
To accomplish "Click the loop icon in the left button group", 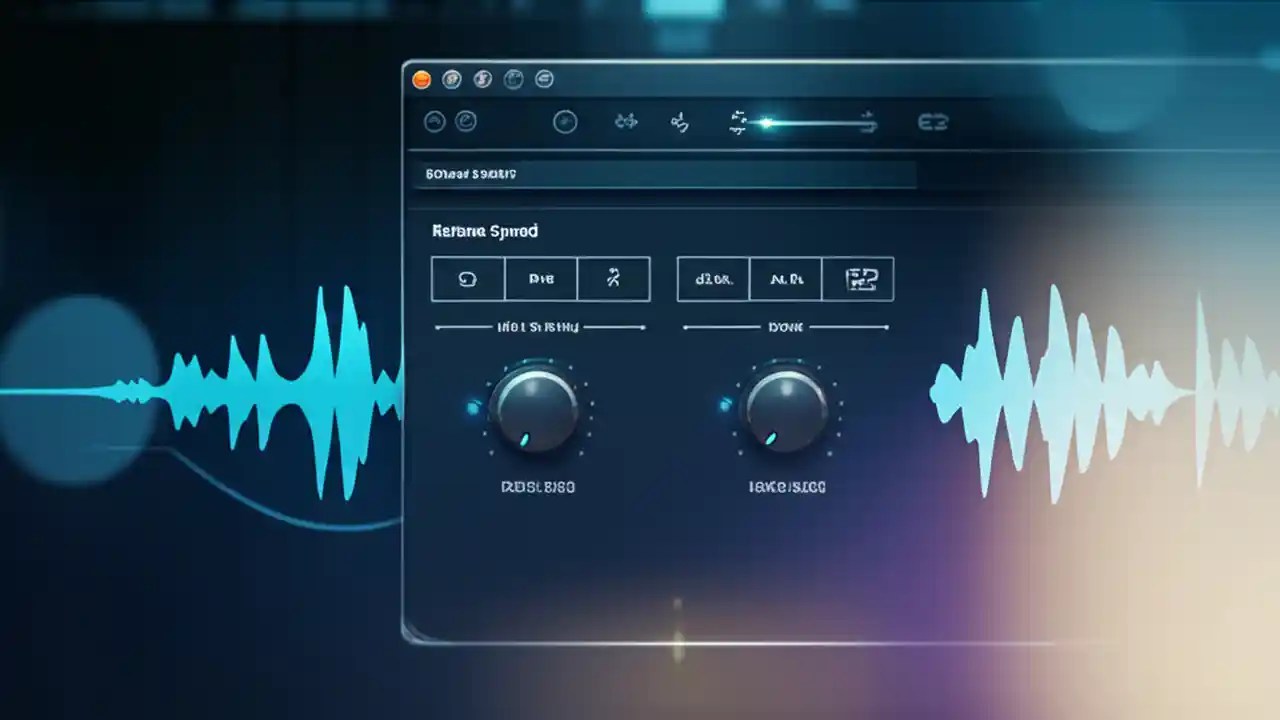I will point(468,279).
